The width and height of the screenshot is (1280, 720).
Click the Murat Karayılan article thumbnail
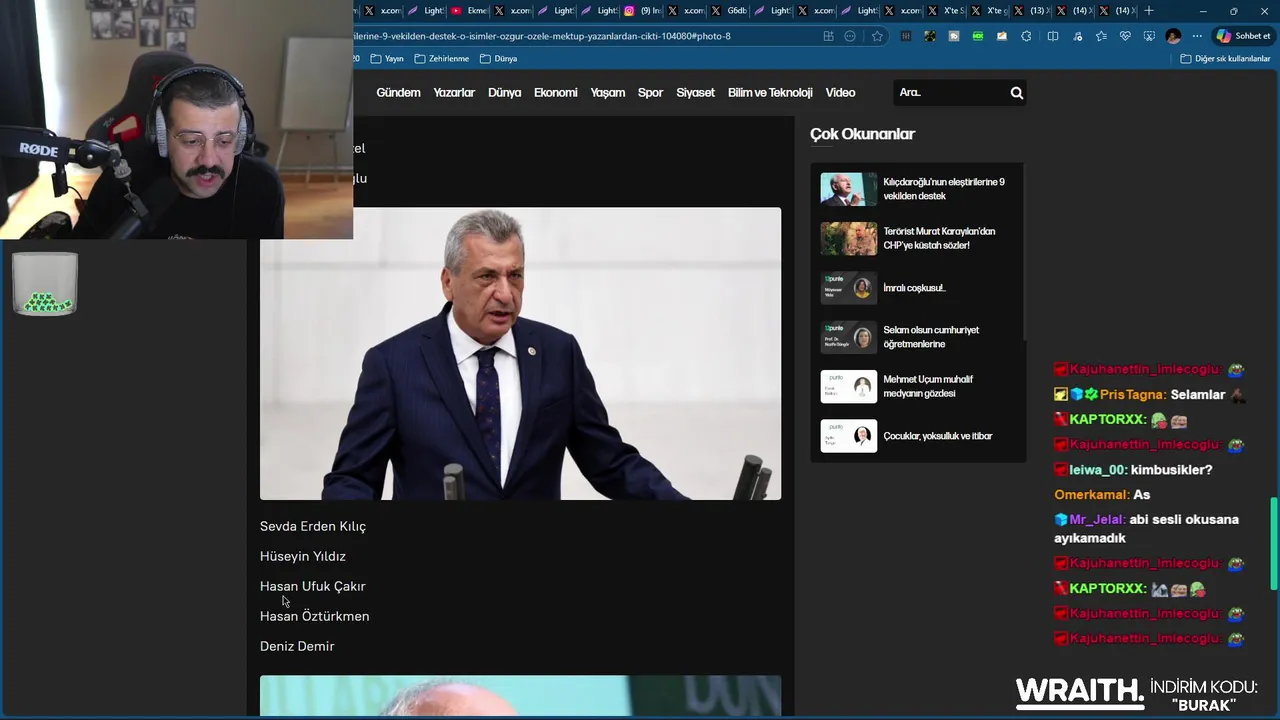click(848, 238)
